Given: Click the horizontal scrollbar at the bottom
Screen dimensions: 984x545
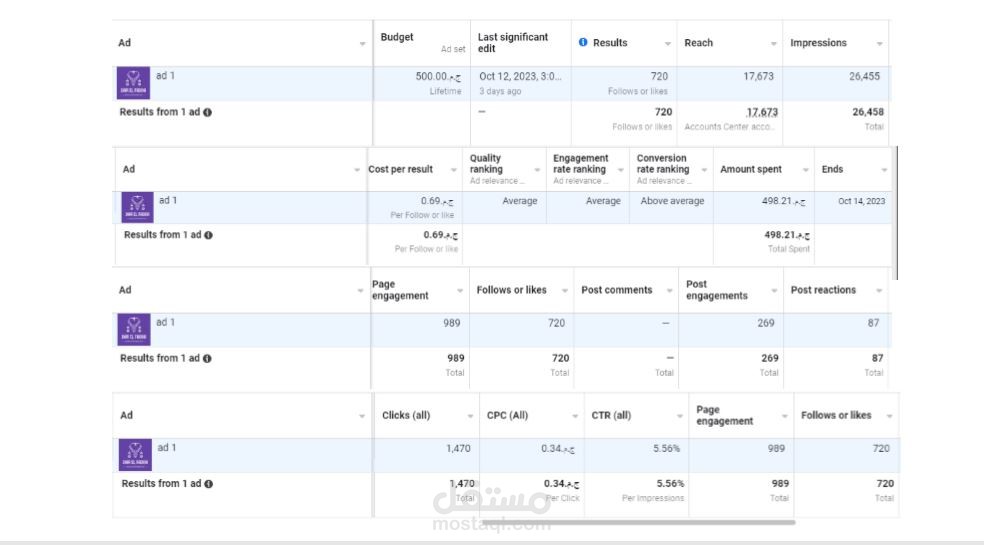Looking at the screenshot, I should tap(638, 522).
